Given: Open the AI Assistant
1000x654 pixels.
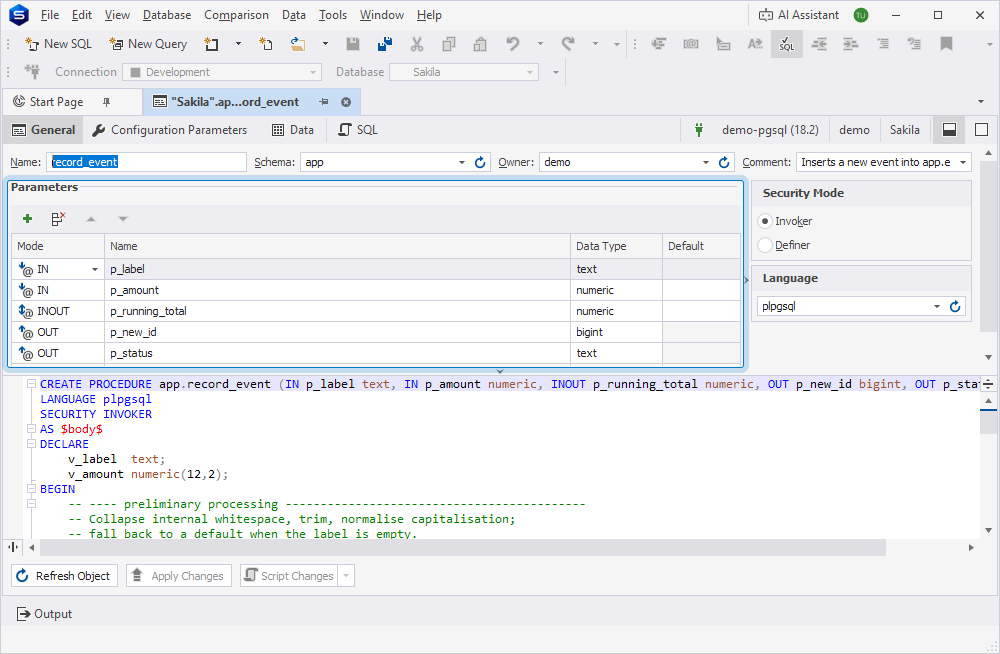Looking at the screenshot, I should (798, 15).
